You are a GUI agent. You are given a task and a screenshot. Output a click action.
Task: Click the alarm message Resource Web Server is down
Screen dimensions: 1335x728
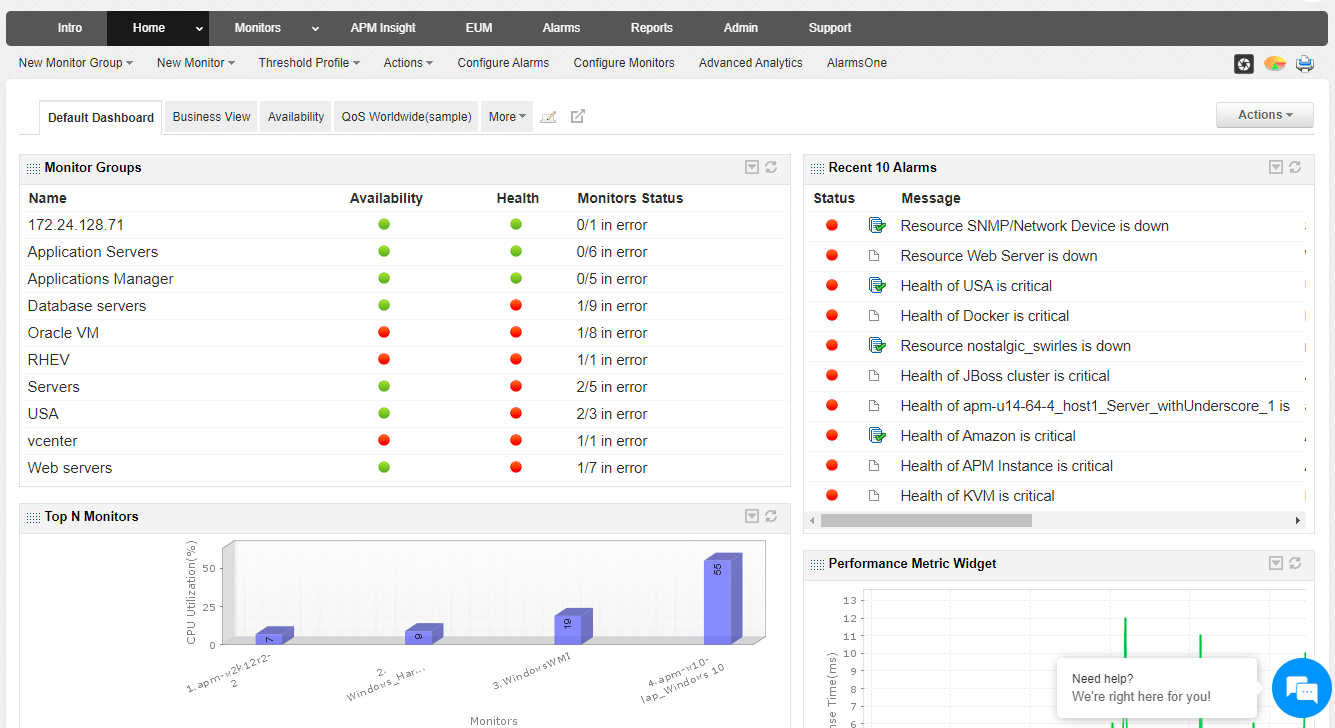(998, 256)
